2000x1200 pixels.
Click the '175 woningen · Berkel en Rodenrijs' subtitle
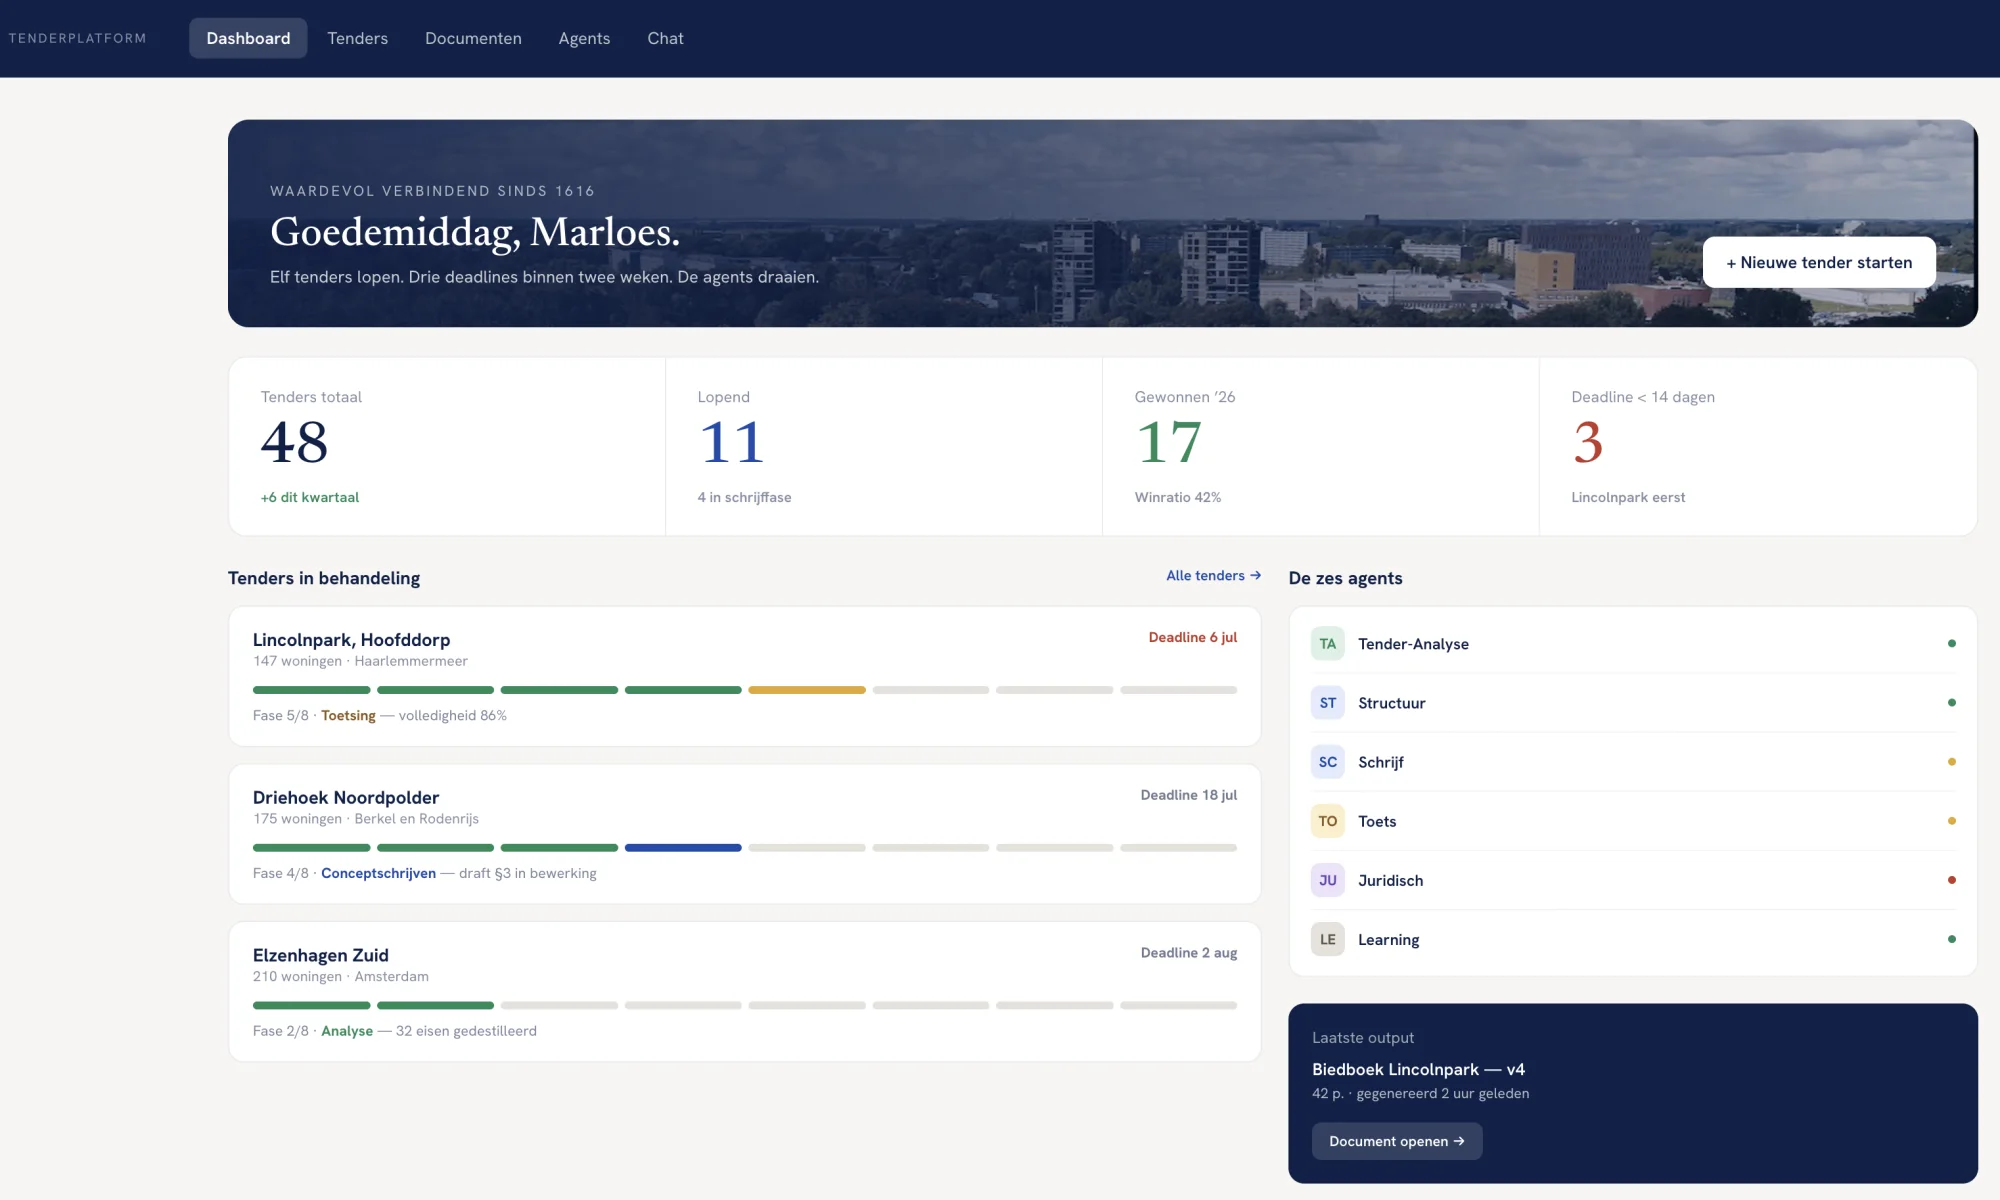click(x=366, y=819)
